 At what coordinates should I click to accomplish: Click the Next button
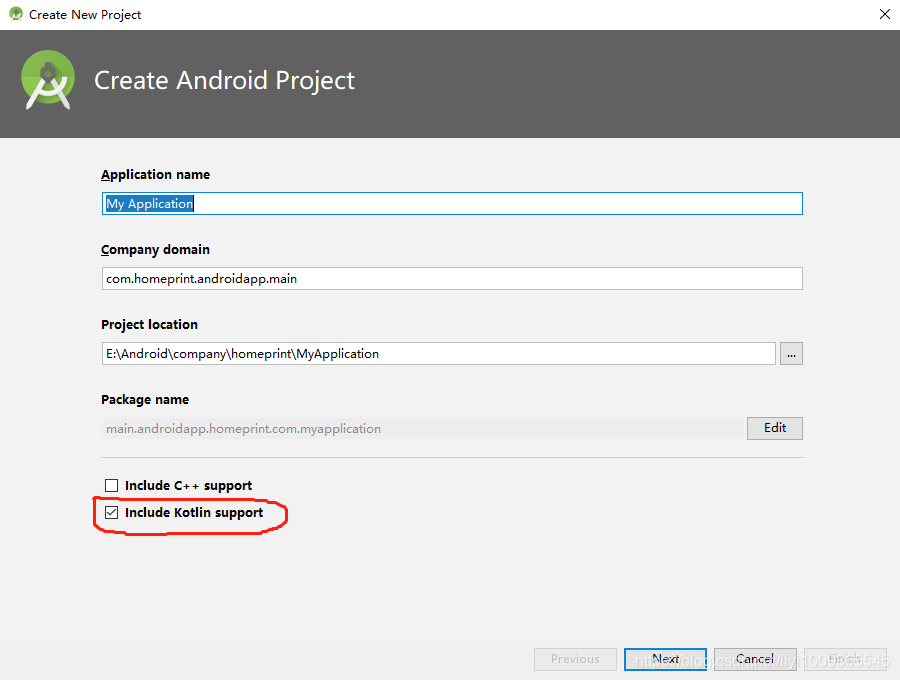(665, 659)
